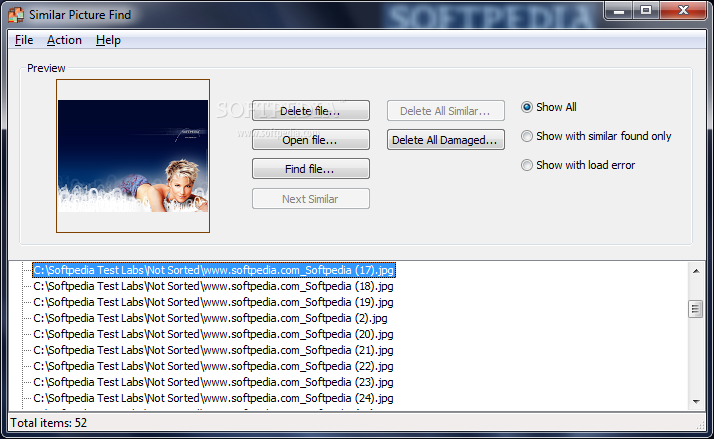Viewport: 714px width, 439px height.
Task: Select the Softpedia (19).jpg row
Action: 213,302
